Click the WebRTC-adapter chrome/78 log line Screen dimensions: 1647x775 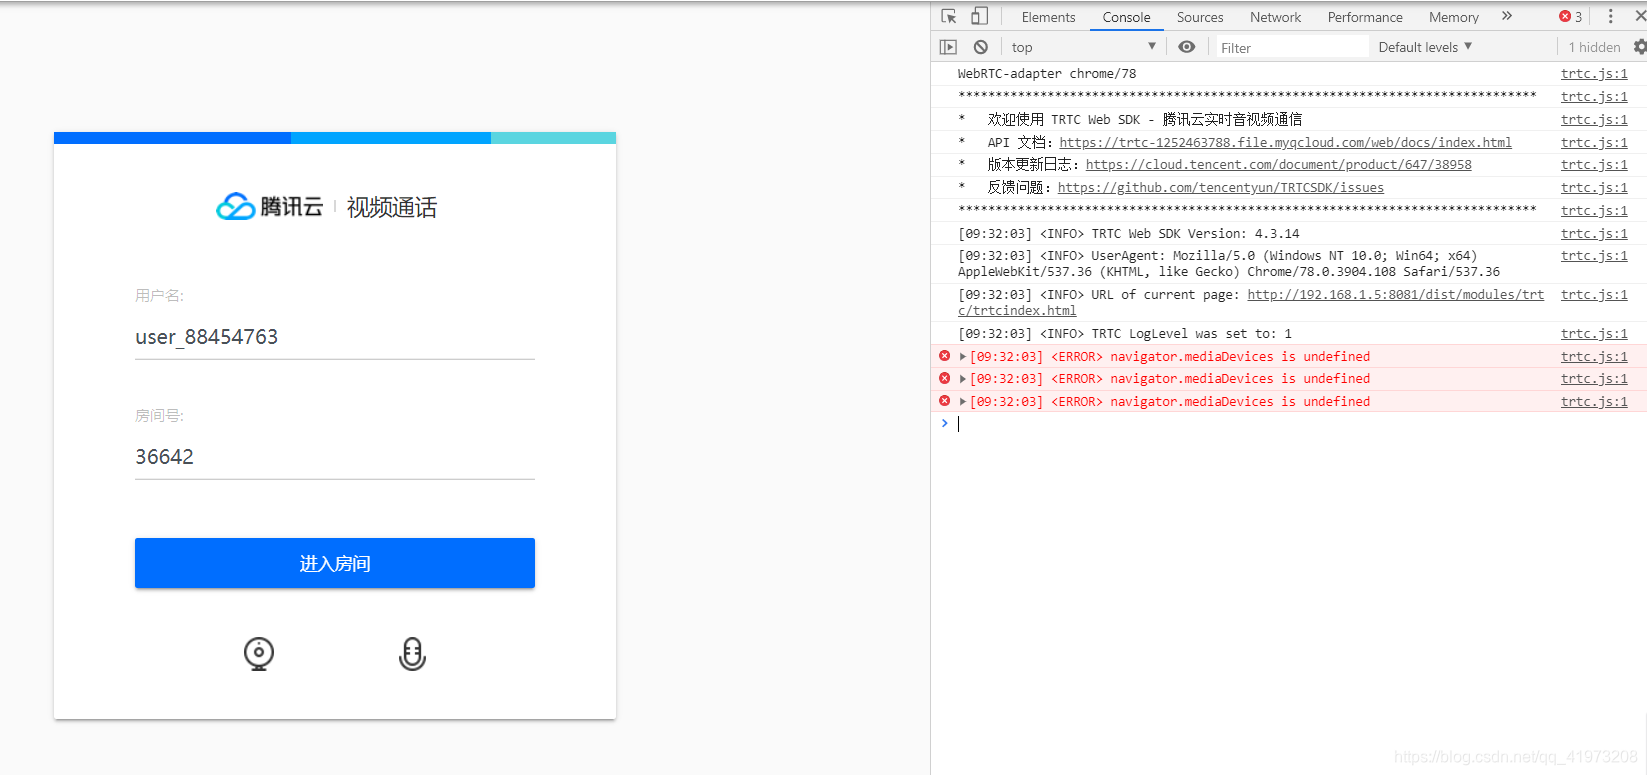1046,74
